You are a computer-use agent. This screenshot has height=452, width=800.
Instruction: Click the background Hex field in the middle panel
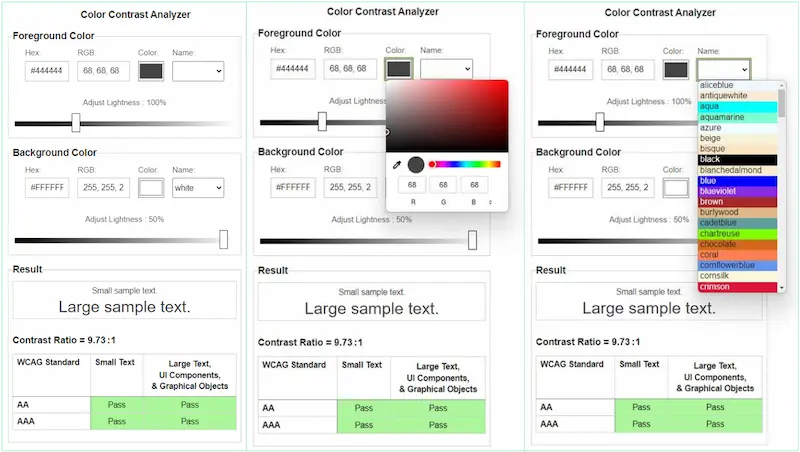tap(293, 187)
